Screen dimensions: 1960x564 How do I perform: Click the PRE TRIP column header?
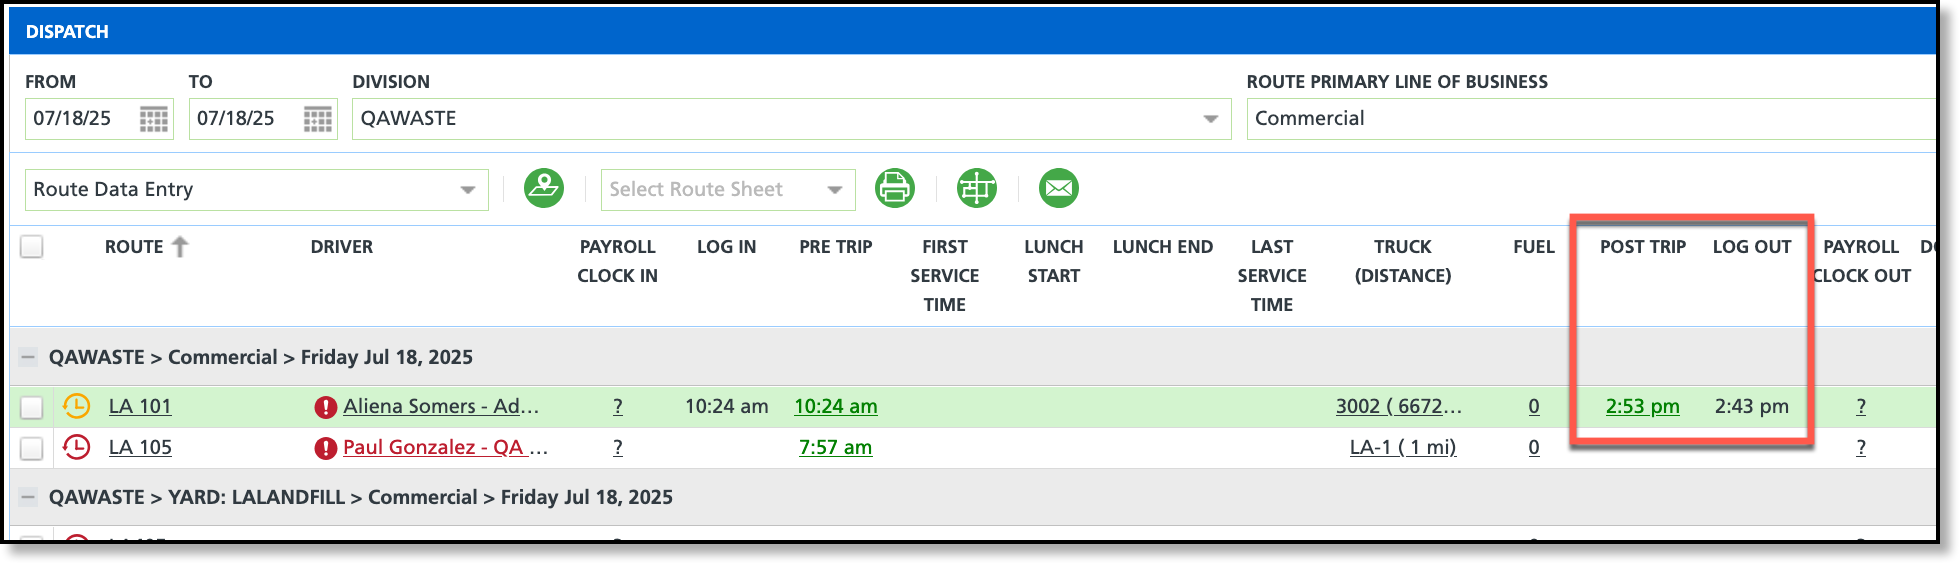click(x=836, y=246)
